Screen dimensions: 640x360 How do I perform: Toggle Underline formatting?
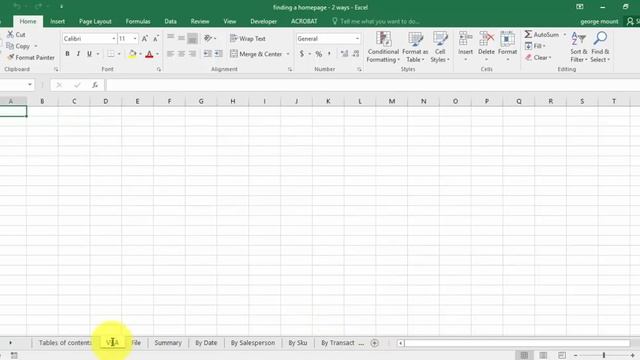click(x=89, y=54)
